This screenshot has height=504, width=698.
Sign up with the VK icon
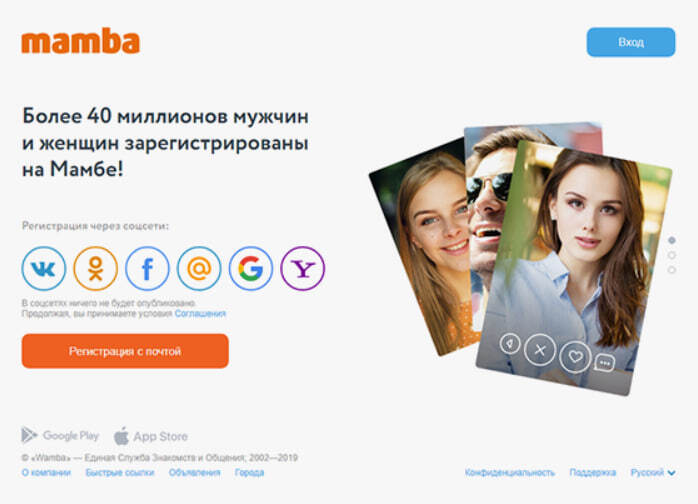pos(44,268)
